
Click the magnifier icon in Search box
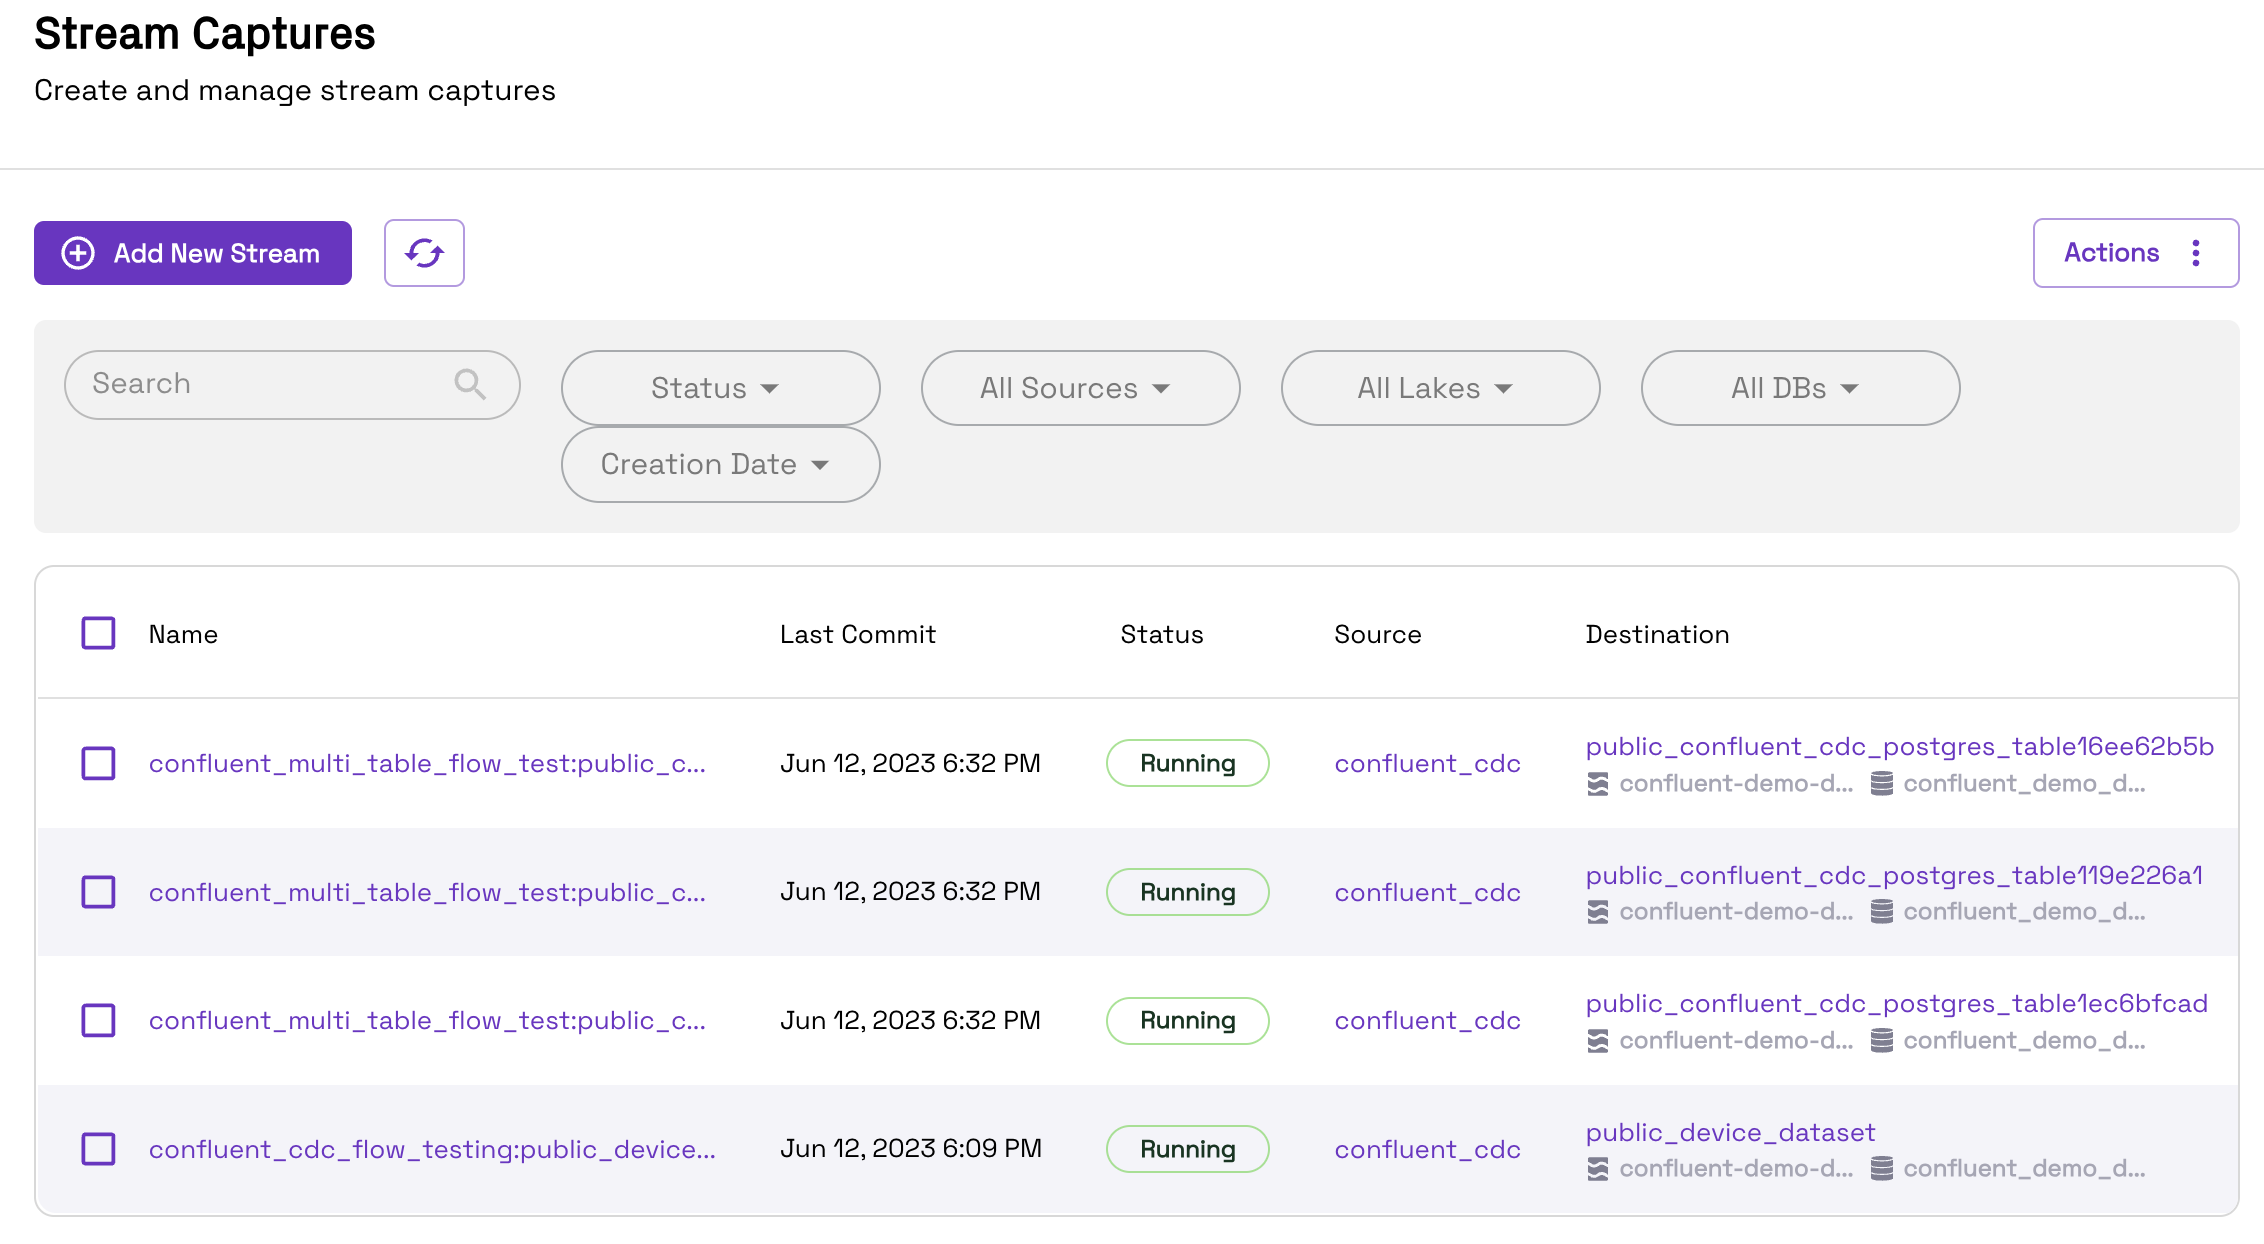[470, 384]
